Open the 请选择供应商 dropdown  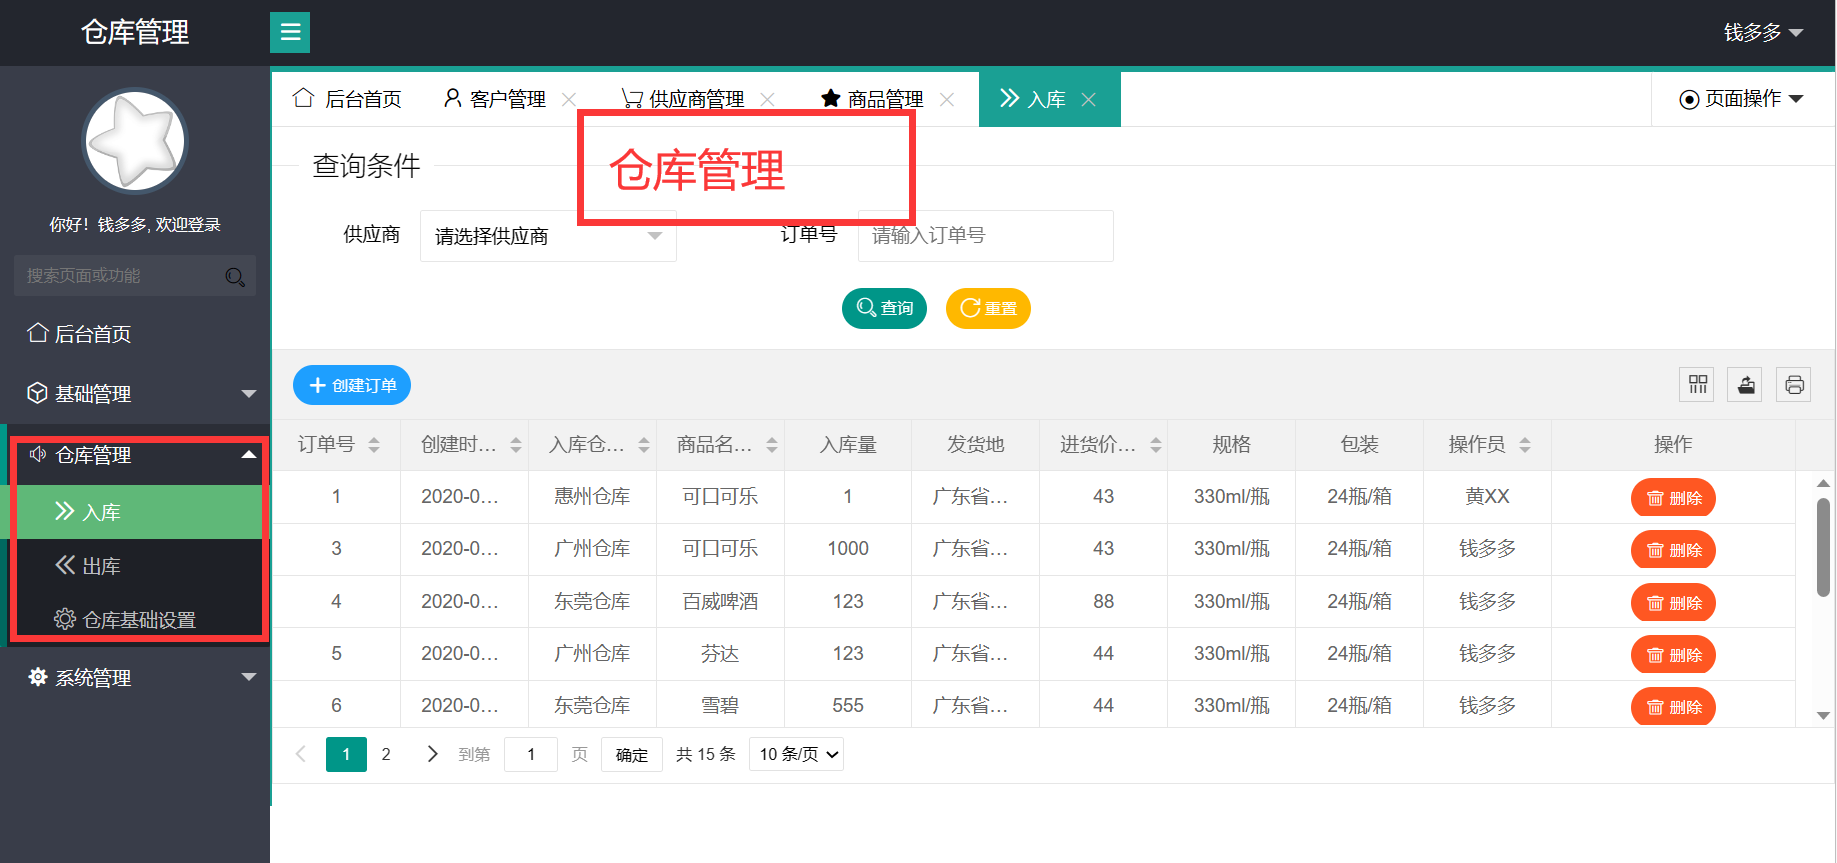[x=548, y=236]
